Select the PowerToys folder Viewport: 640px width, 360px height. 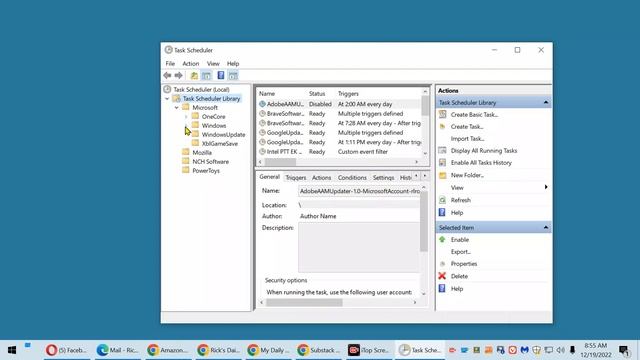[x=206, y=171]
